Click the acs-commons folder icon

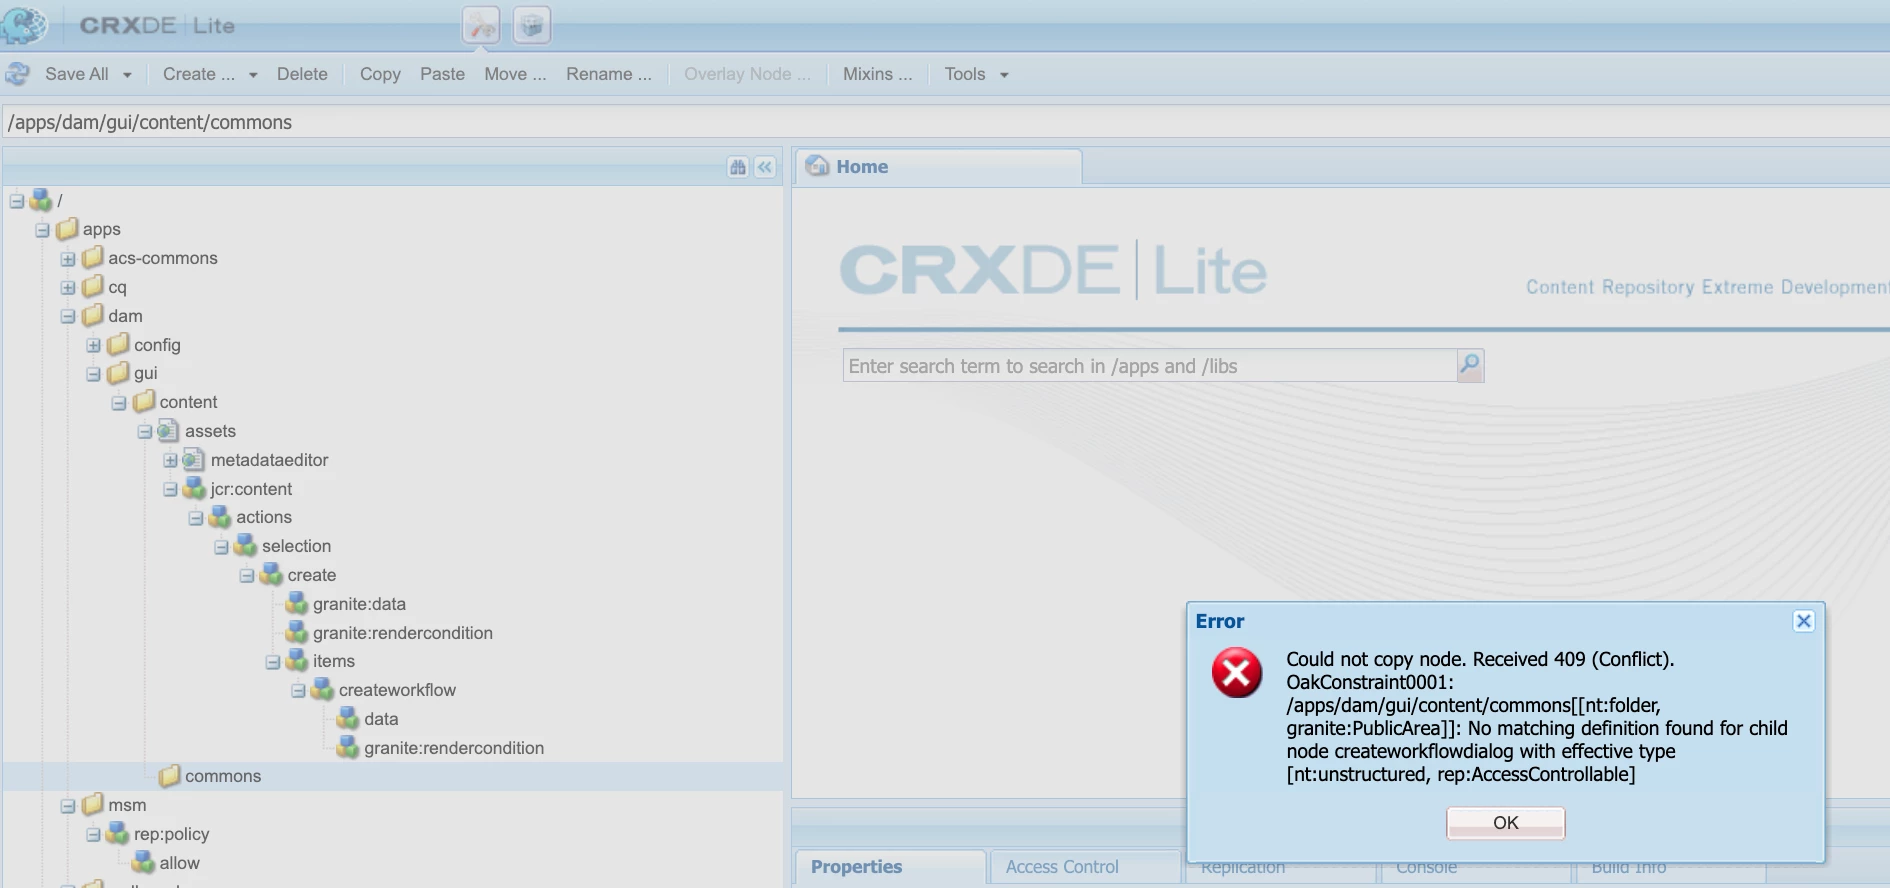pos(93,258)
